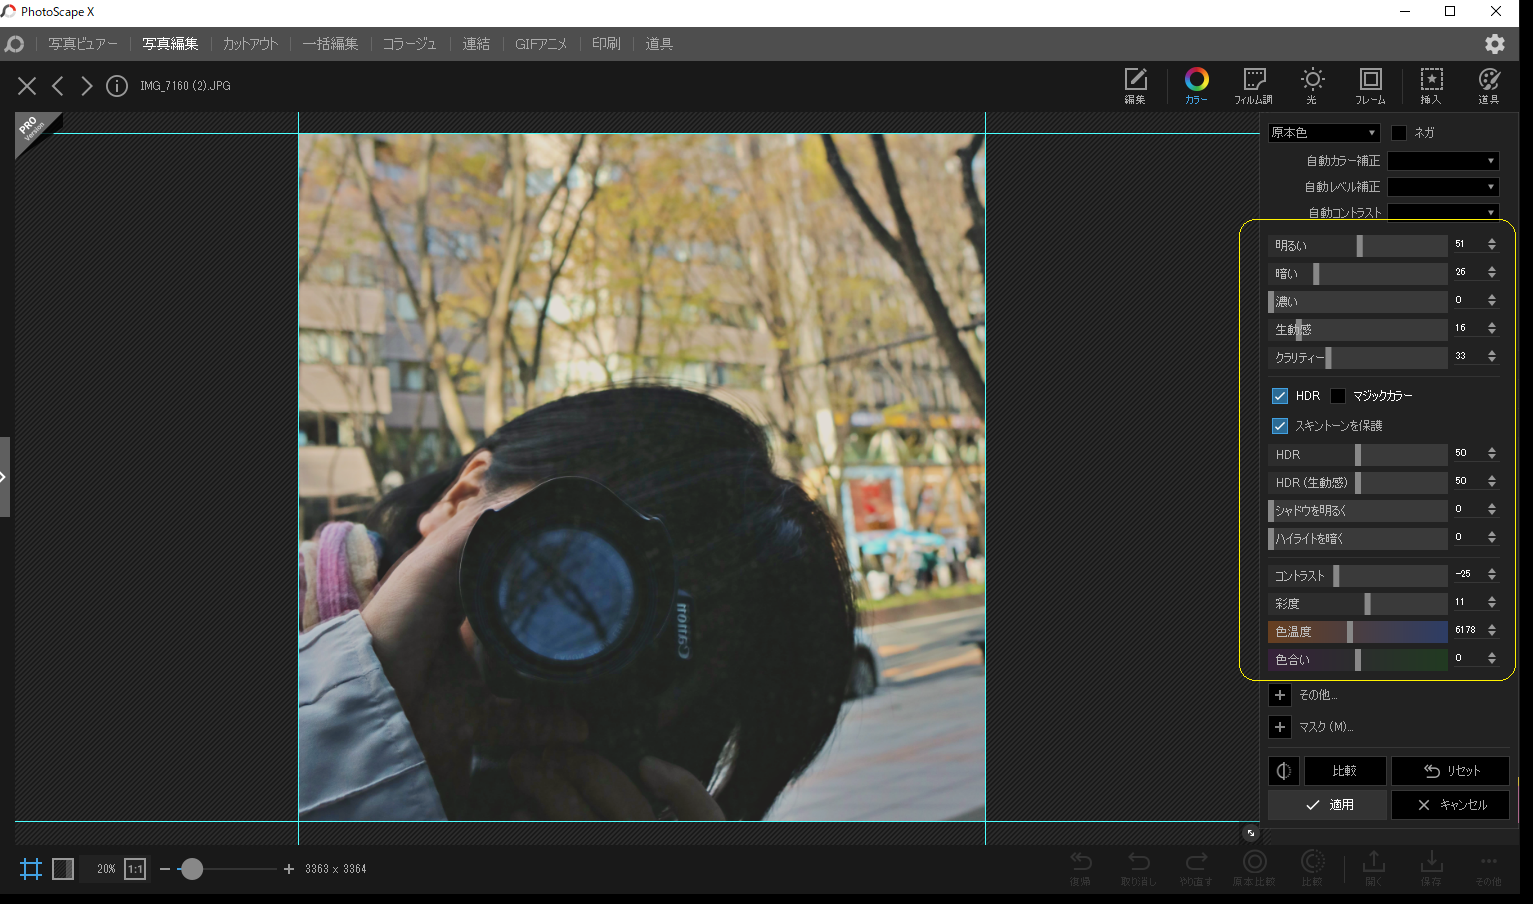Open the フィルム調 (Film effect) panel
This screenshot has width=1533, height=904.
1253,86
